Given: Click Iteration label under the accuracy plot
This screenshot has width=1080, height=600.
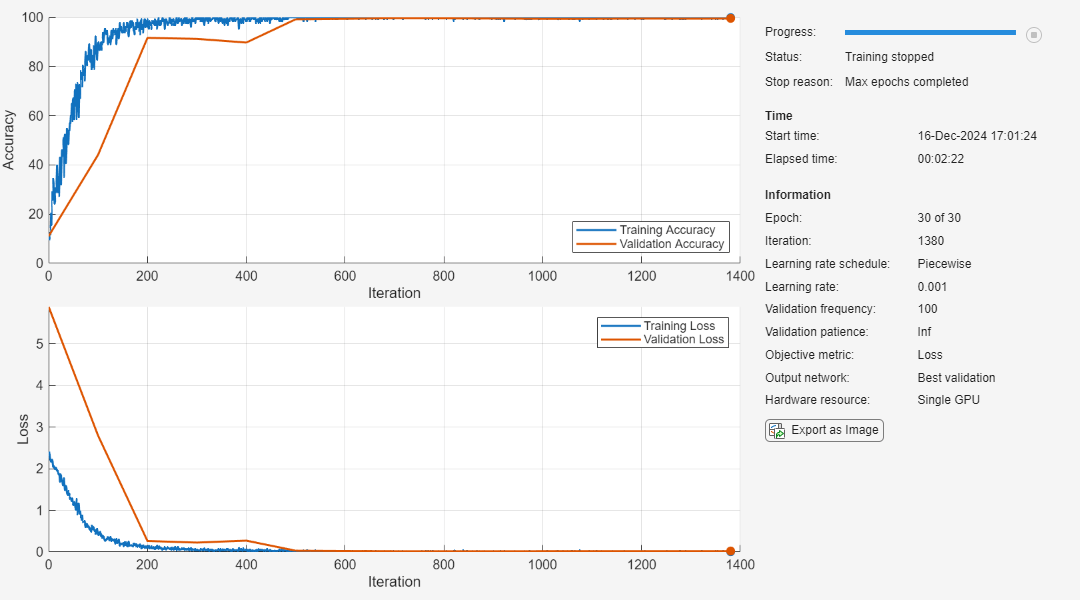Looking at the screenshot, I should (394, 293).
